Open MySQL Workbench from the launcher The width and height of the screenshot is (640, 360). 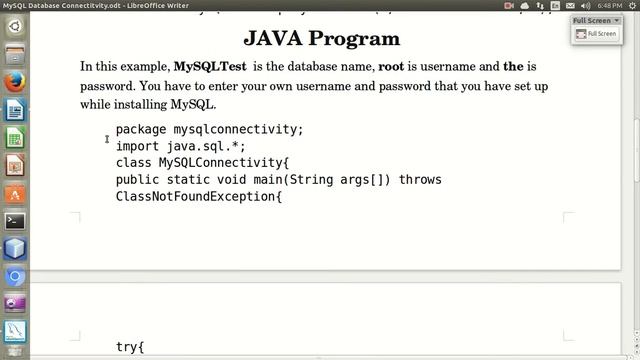(x=15, y=331)
